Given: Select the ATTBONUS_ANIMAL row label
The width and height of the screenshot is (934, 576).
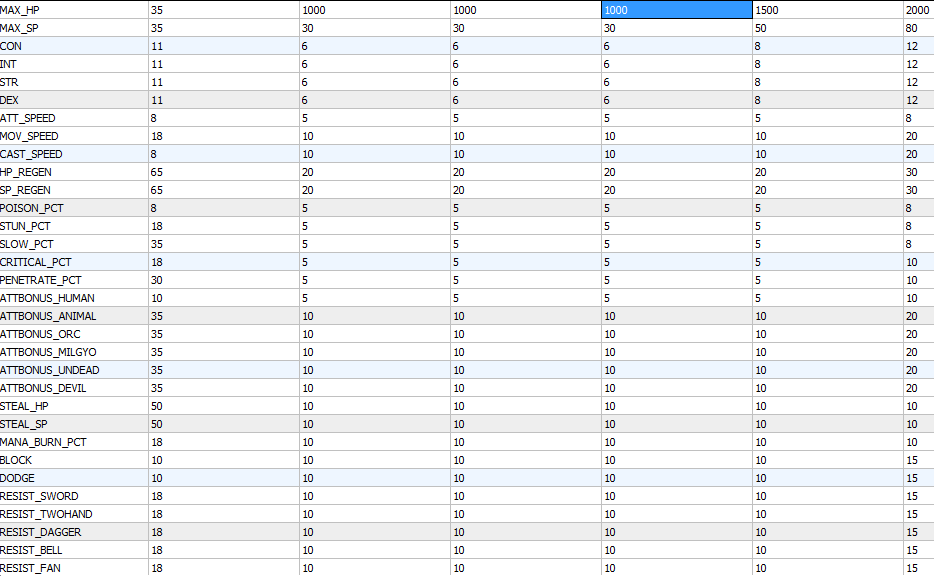Looking at the screenshot, I should [48, 316].
